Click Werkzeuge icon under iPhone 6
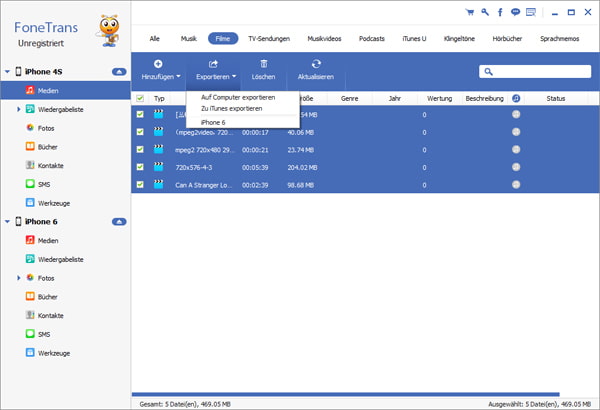600x410 pixels. pos(30,353)
